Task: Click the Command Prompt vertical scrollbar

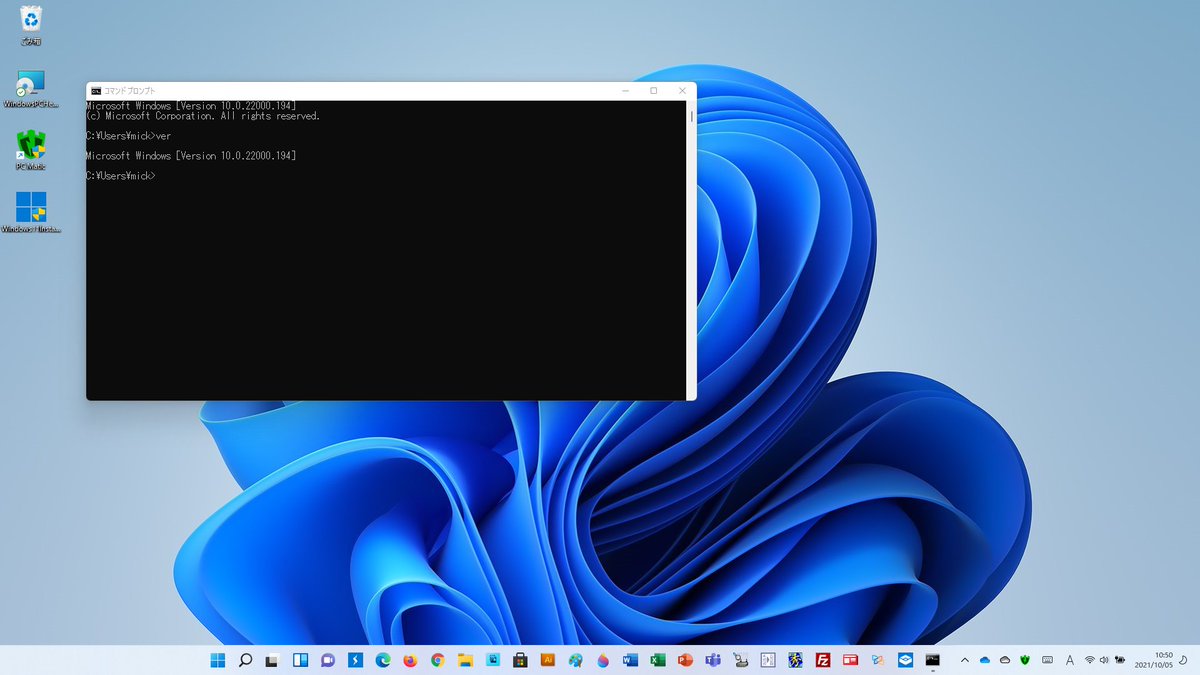Action: click(x=691, y=249)
